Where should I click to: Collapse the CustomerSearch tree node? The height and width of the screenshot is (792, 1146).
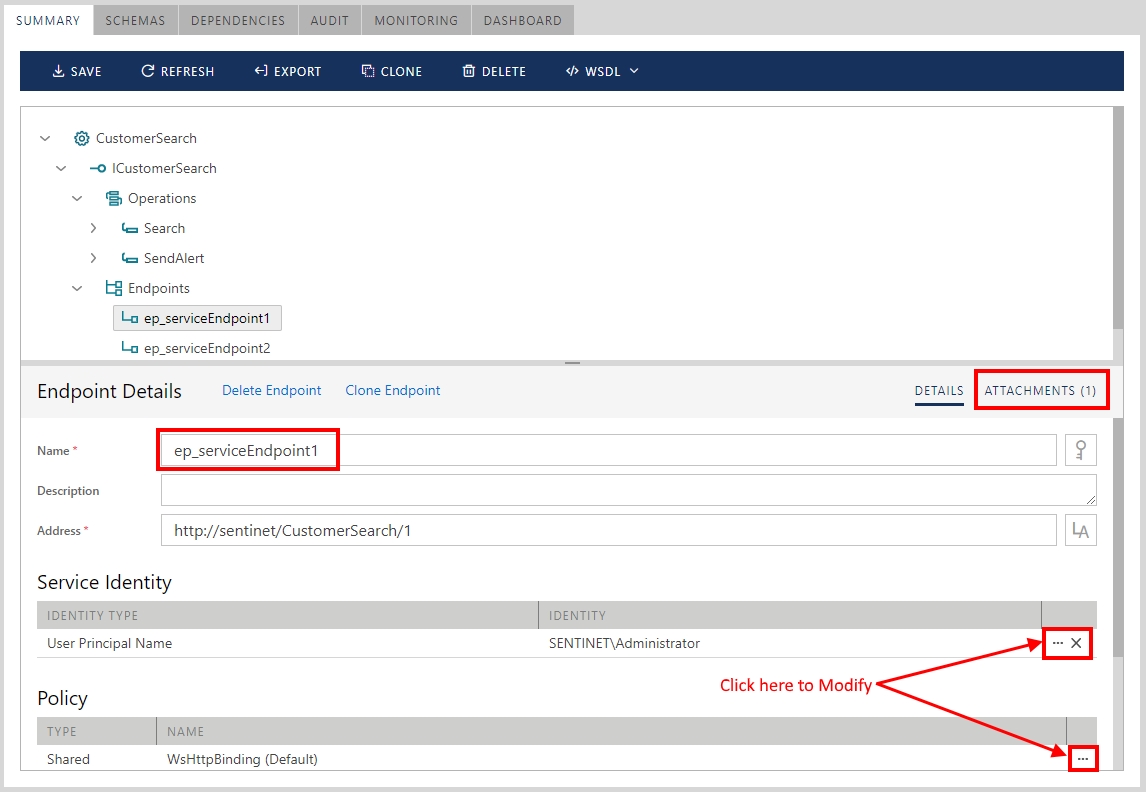(45, 139)
